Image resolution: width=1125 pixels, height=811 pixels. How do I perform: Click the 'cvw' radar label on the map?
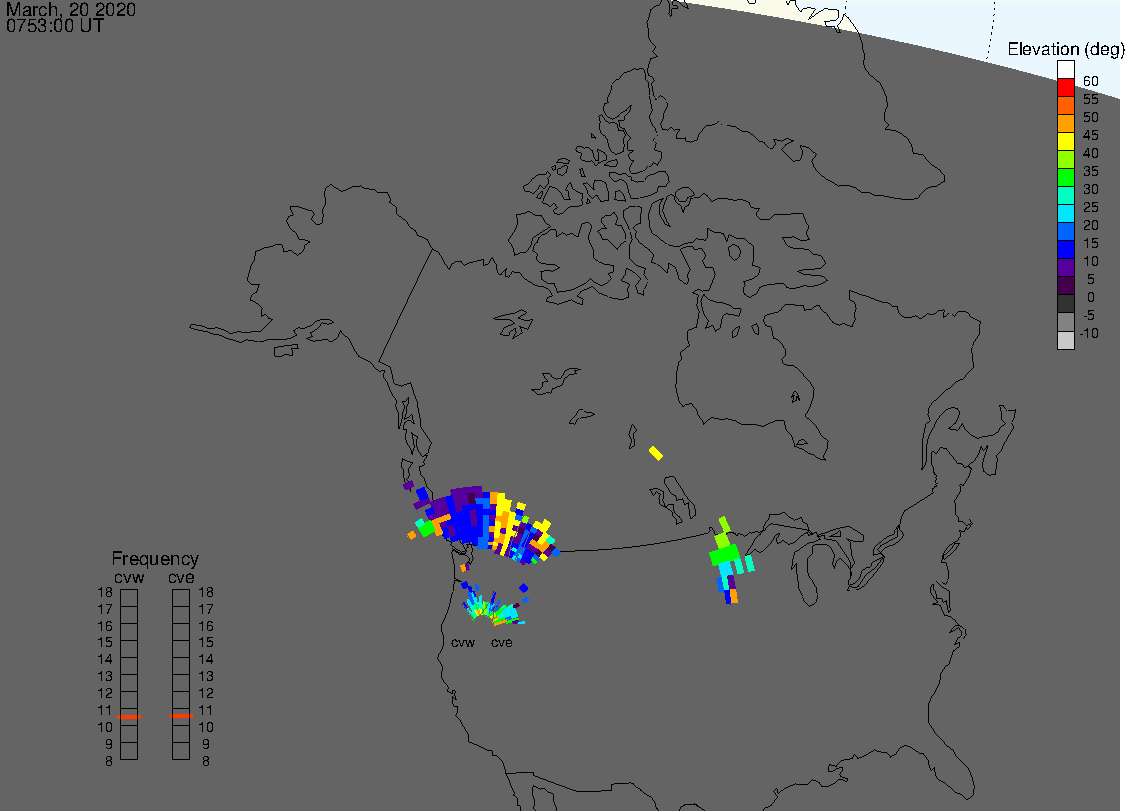pyautogui.click(x=463, y=643)
